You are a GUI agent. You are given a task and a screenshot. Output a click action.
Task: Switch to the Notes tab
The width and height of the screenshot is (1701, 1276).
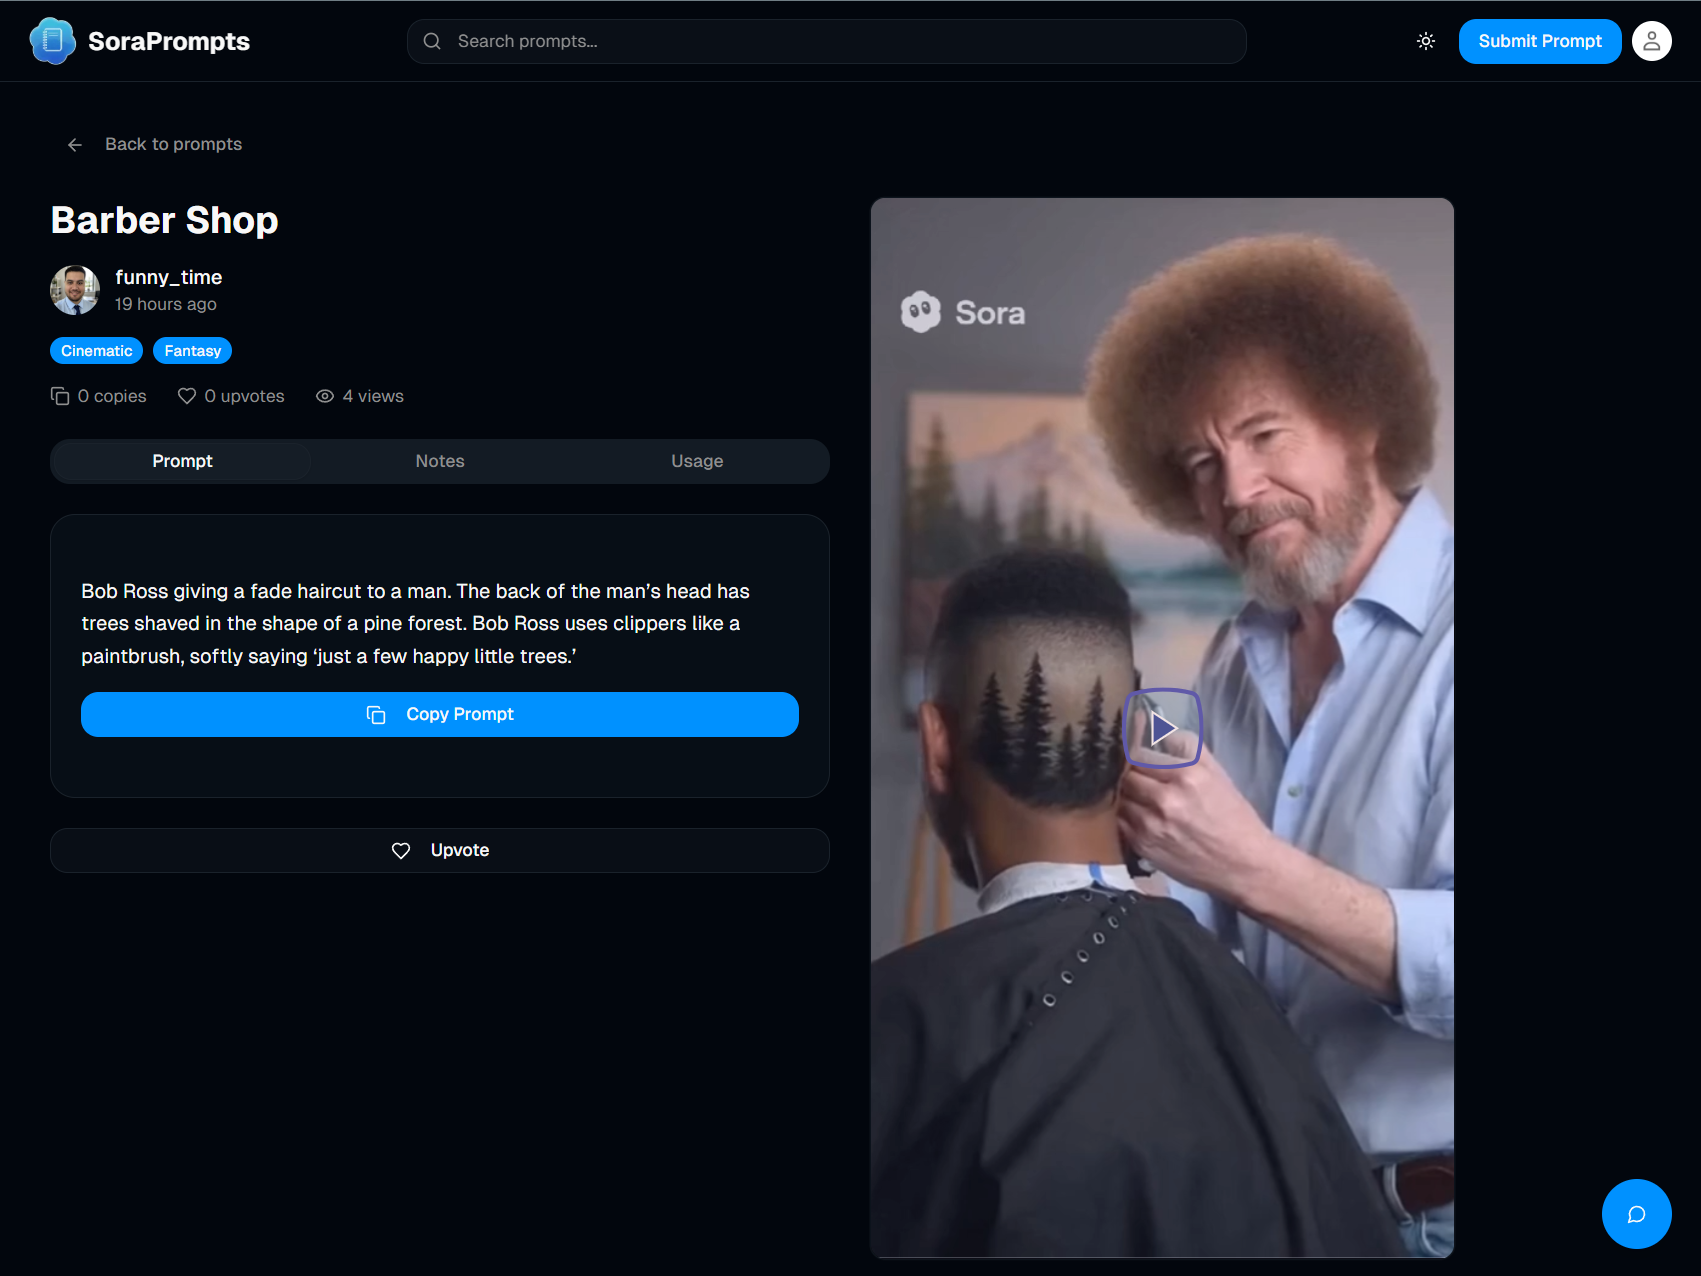click(x=440, y=461)
